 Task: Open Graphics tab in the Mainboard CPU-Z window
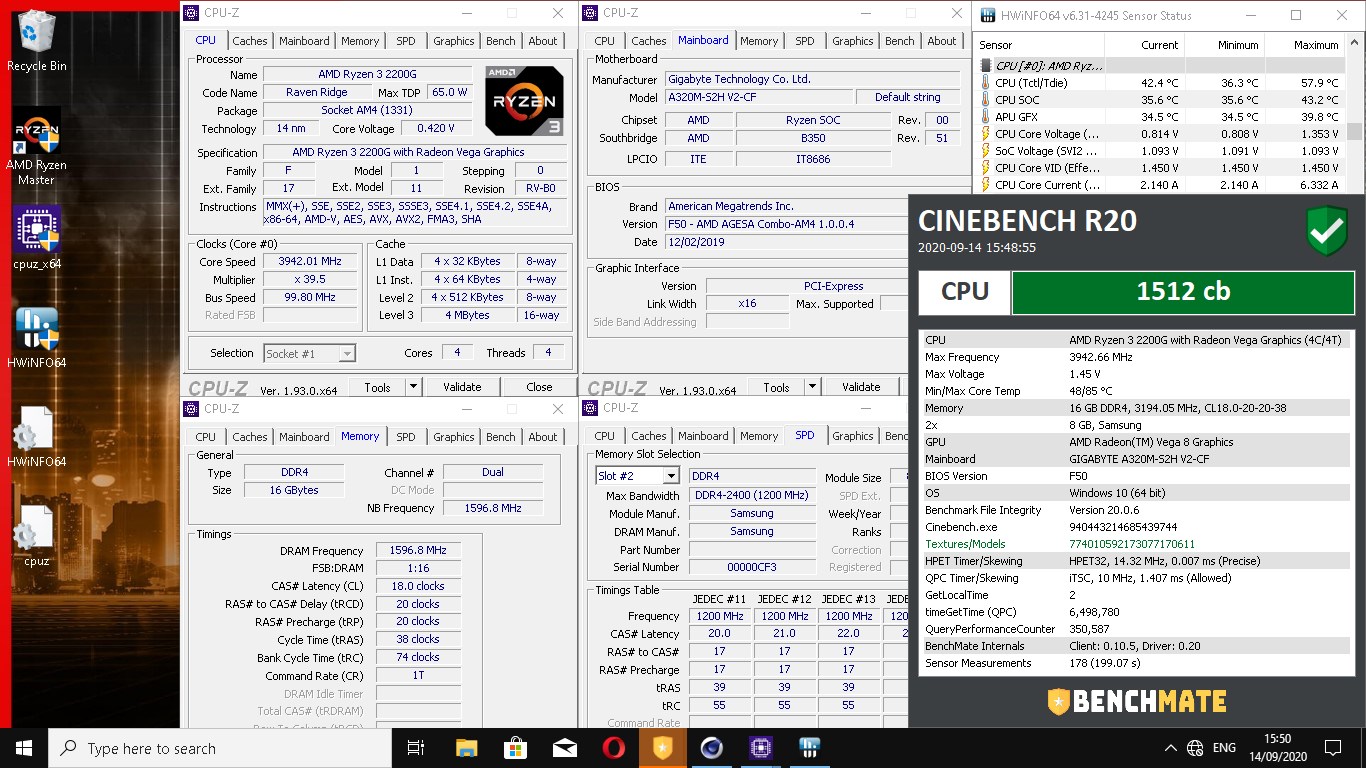pos(852,41)
